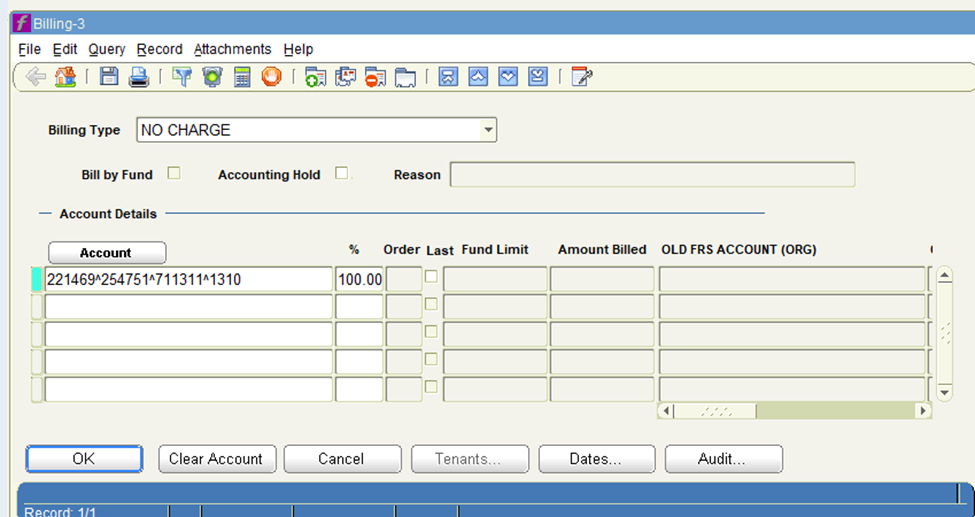
Task: Check Last box on fifth account row
Action: pyautogui.click(x=431, y=386)
